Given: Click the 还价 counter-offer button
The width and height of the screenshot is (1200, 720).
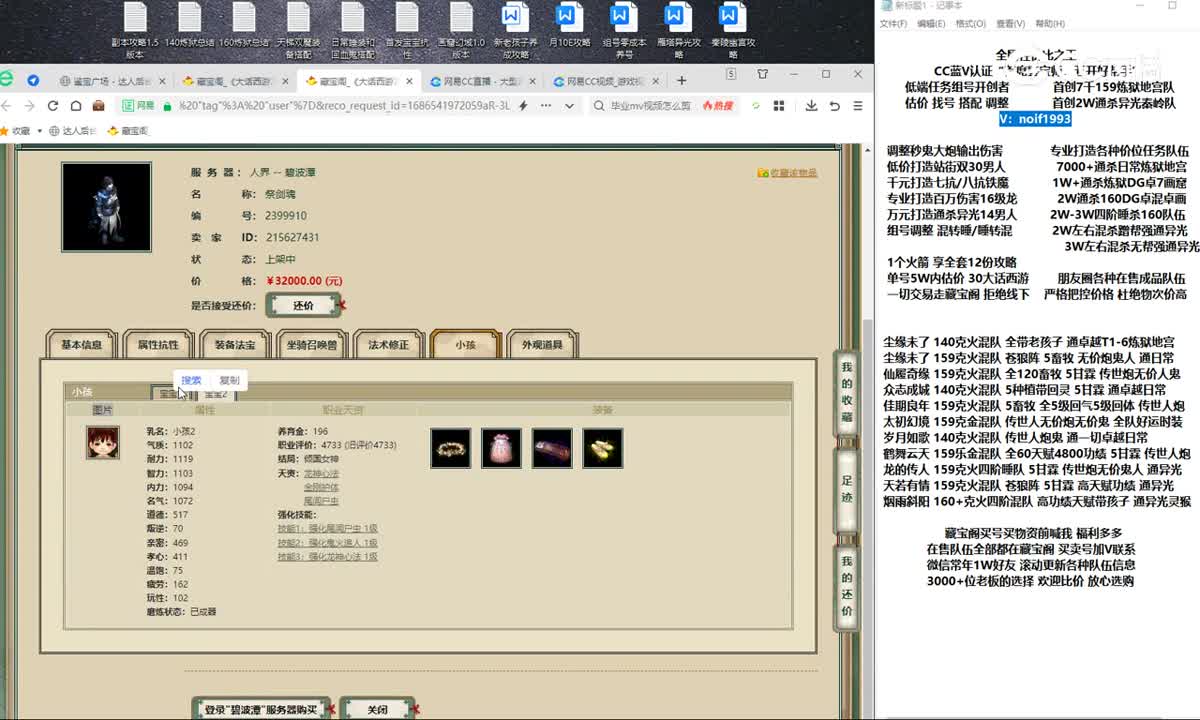Looking at the screenshot, I should point(303,306).
